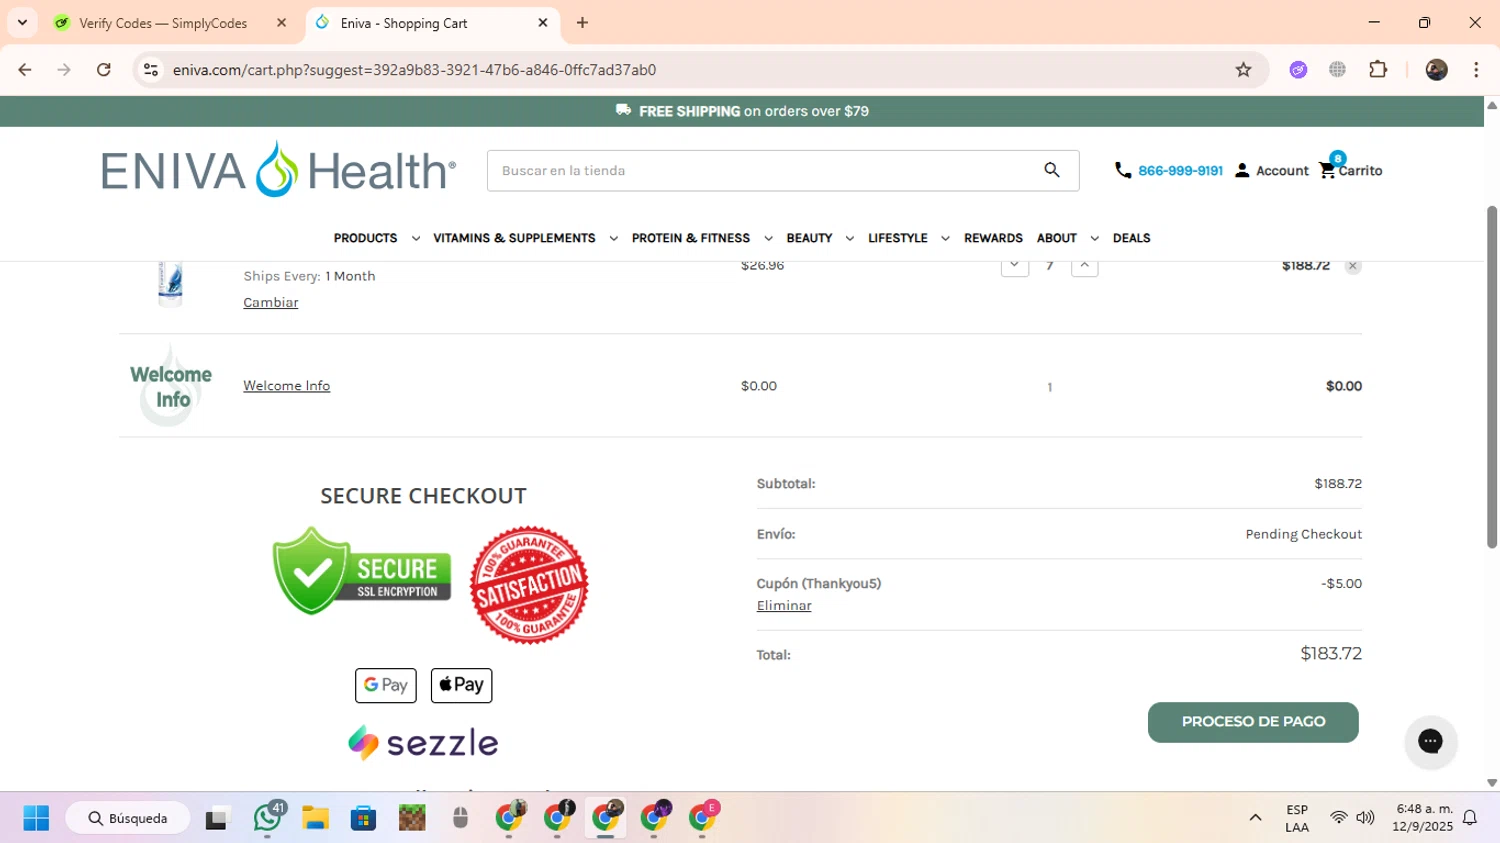
Task: Click the address bar URL
Action: click(x=414, y=70)
